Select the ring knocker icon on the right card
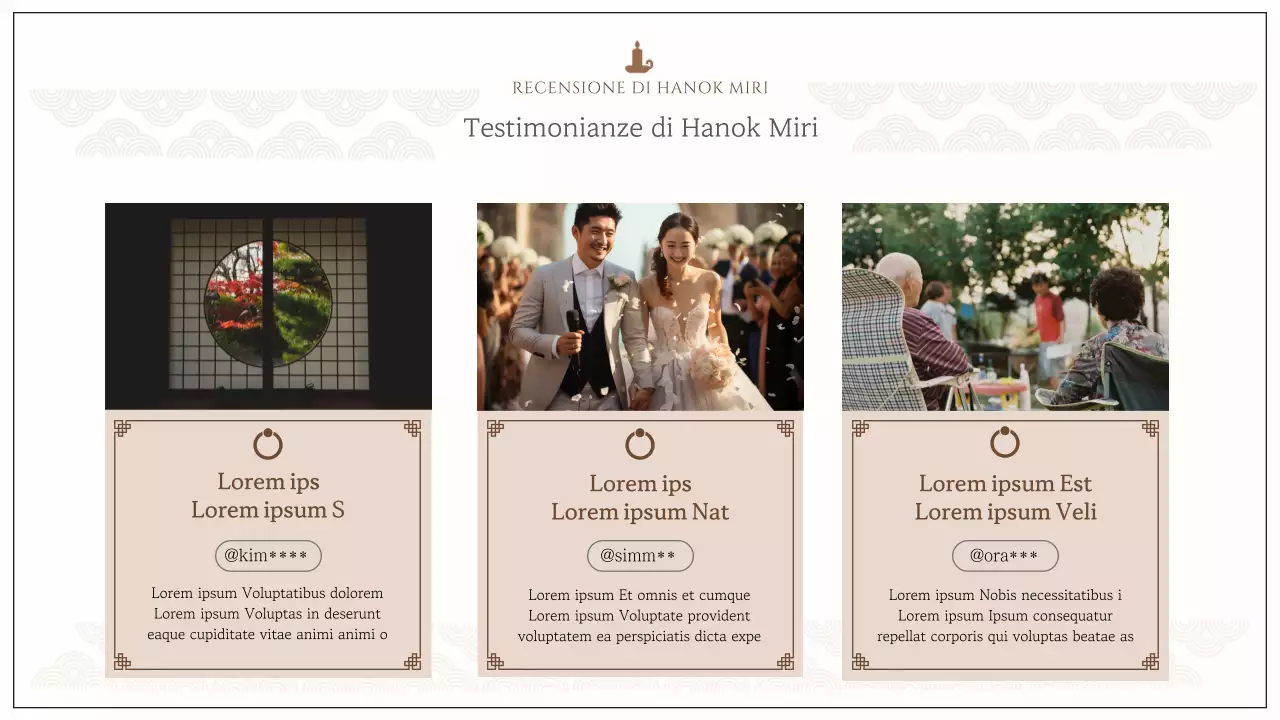This screenshot has width=1280, height=720. click(1005, 444)
